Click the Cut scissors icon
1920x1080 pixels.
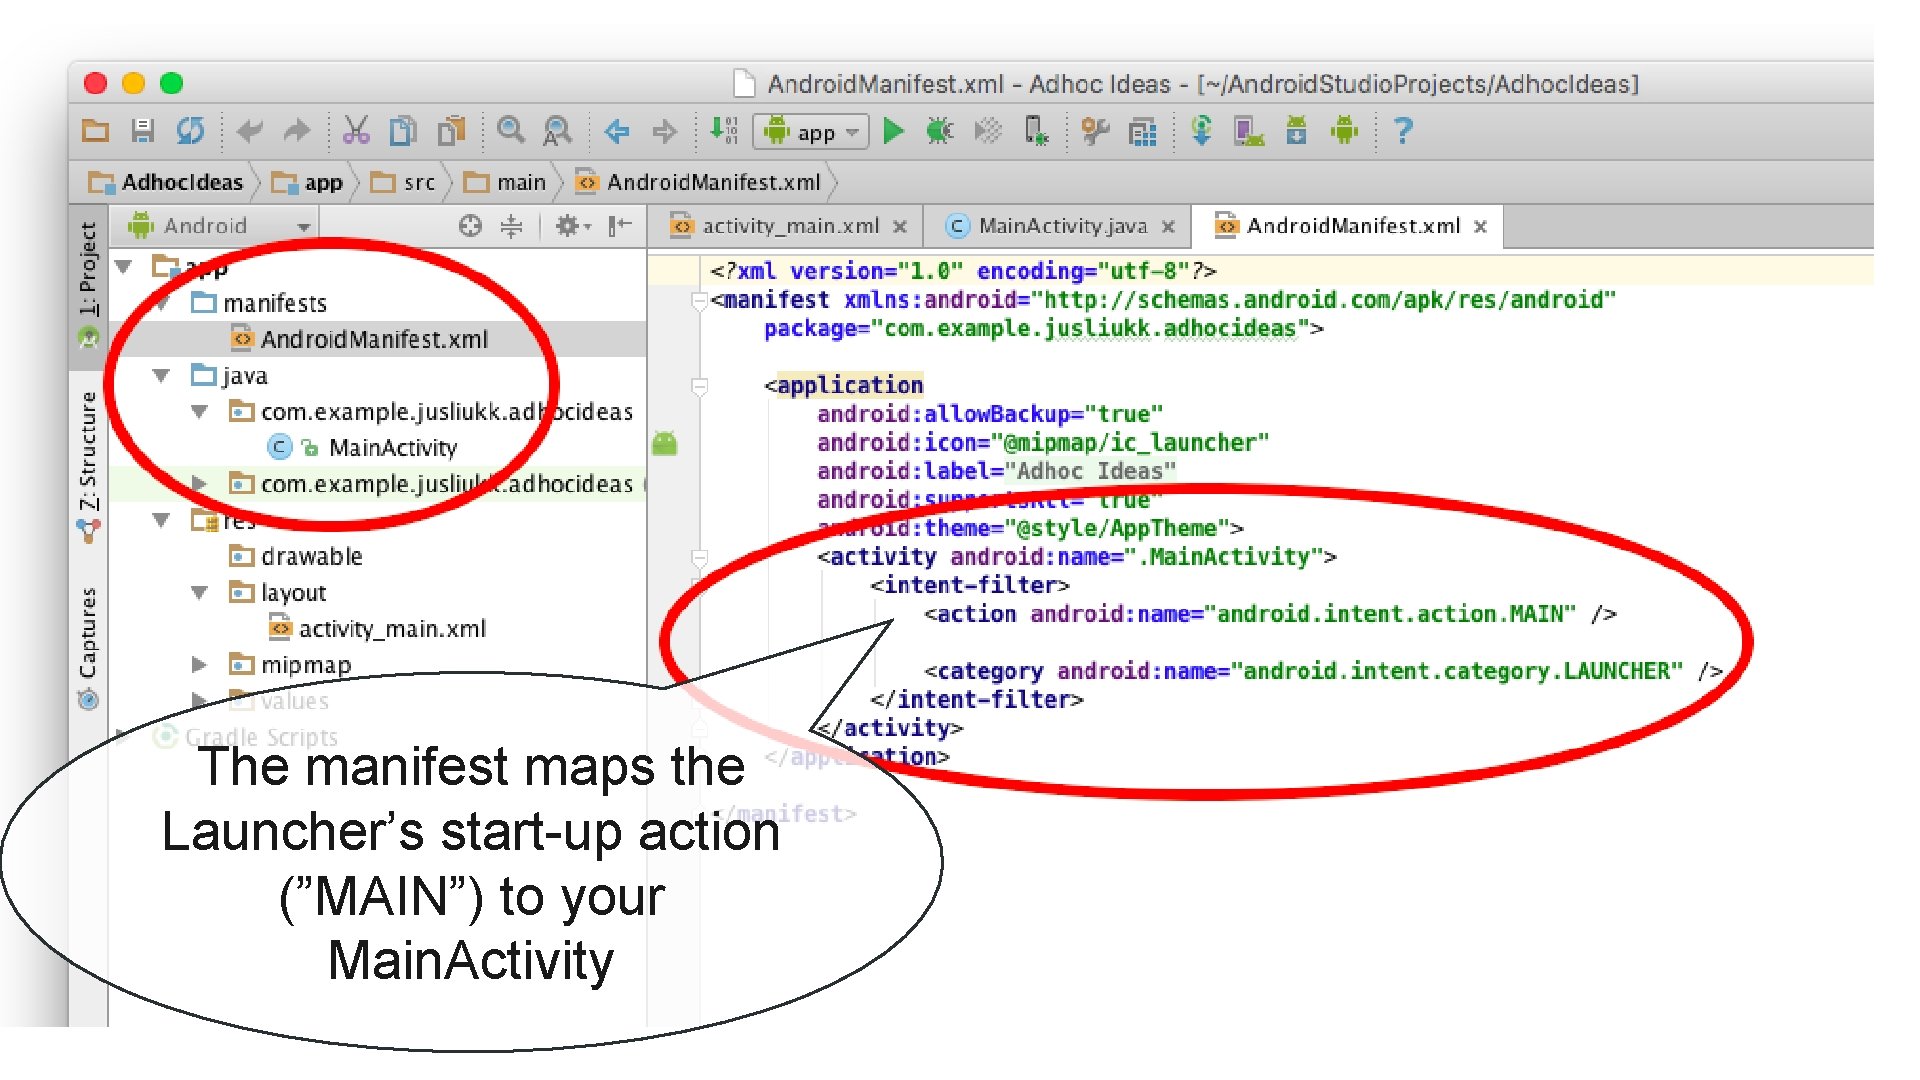(x=356, y=131)
